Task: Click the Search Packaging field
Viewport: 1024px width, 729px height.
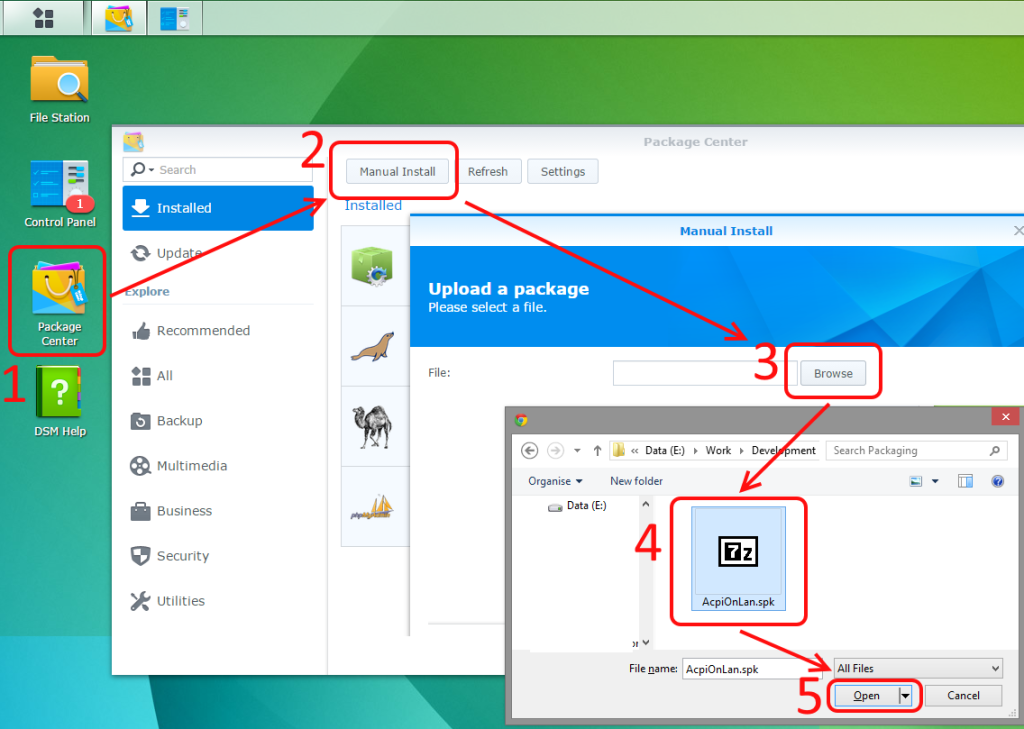Action: tap(917, 451)
